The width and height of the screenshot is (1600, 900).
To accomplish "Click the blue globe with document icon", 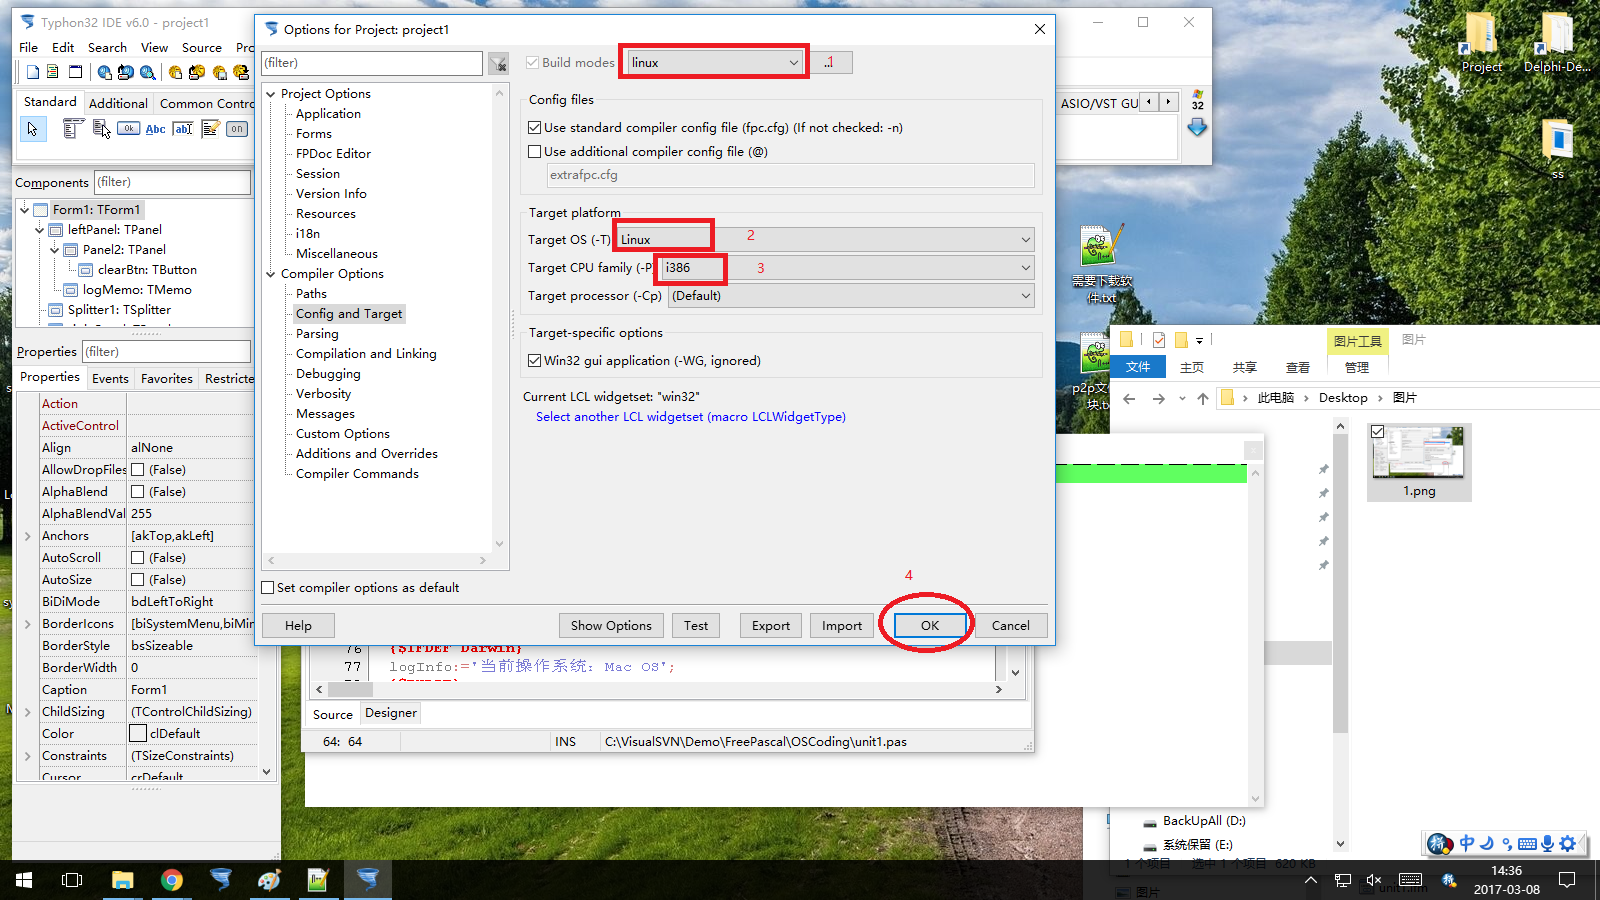I will [104, 72].
